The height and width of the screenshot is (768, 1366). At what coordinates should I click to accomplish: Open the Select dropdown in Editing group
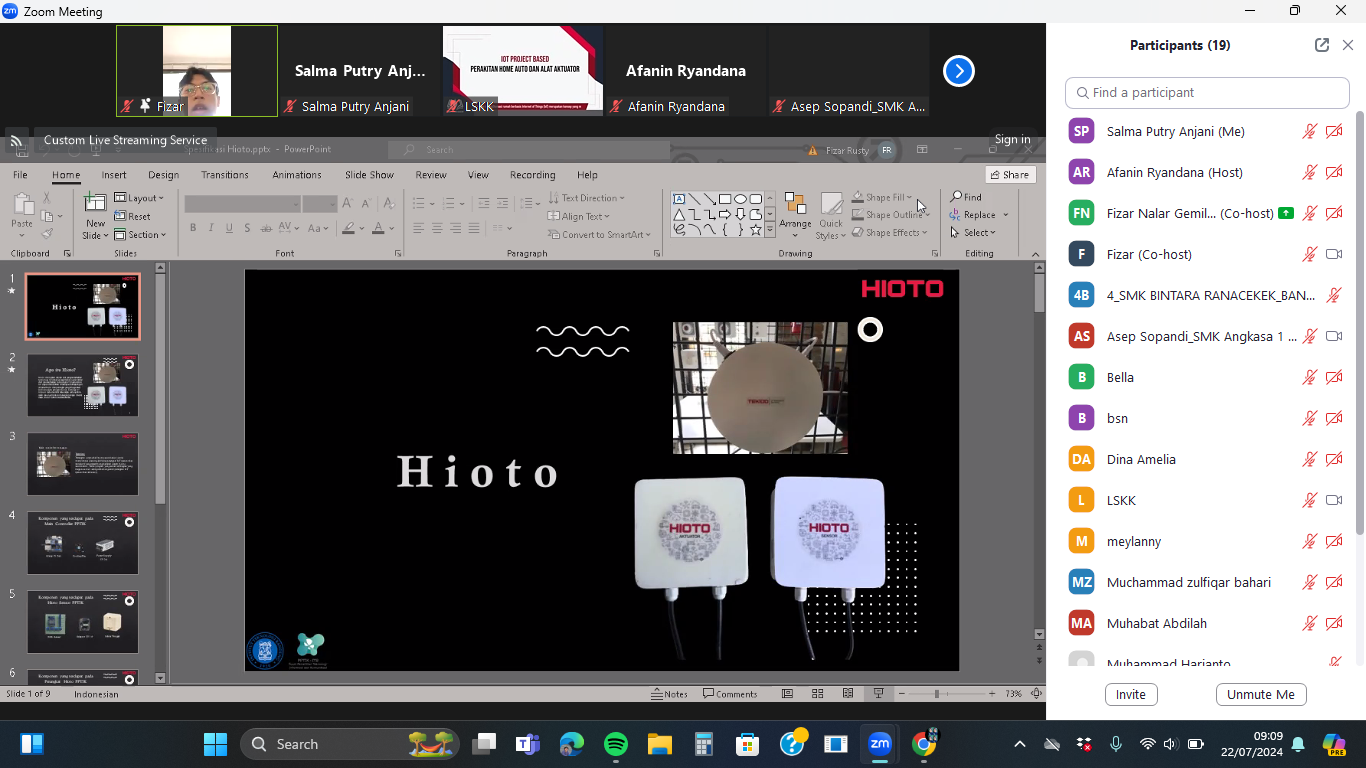[x=973, y=233]
